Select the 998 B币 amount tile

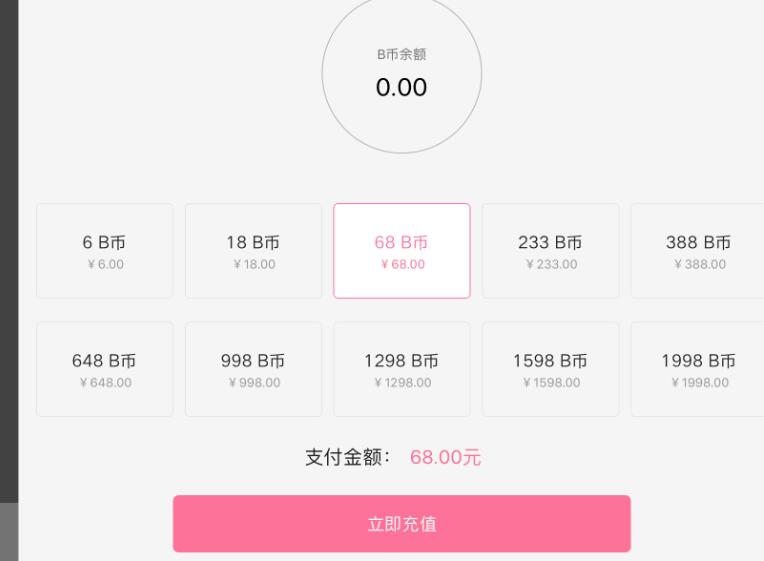(253, 369)
